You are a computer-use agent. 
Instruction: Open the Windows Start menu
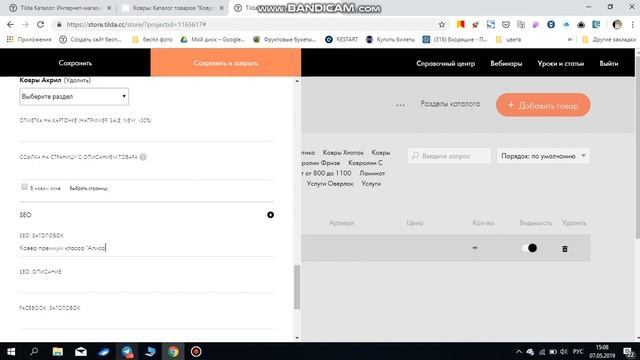coord(11,351)
